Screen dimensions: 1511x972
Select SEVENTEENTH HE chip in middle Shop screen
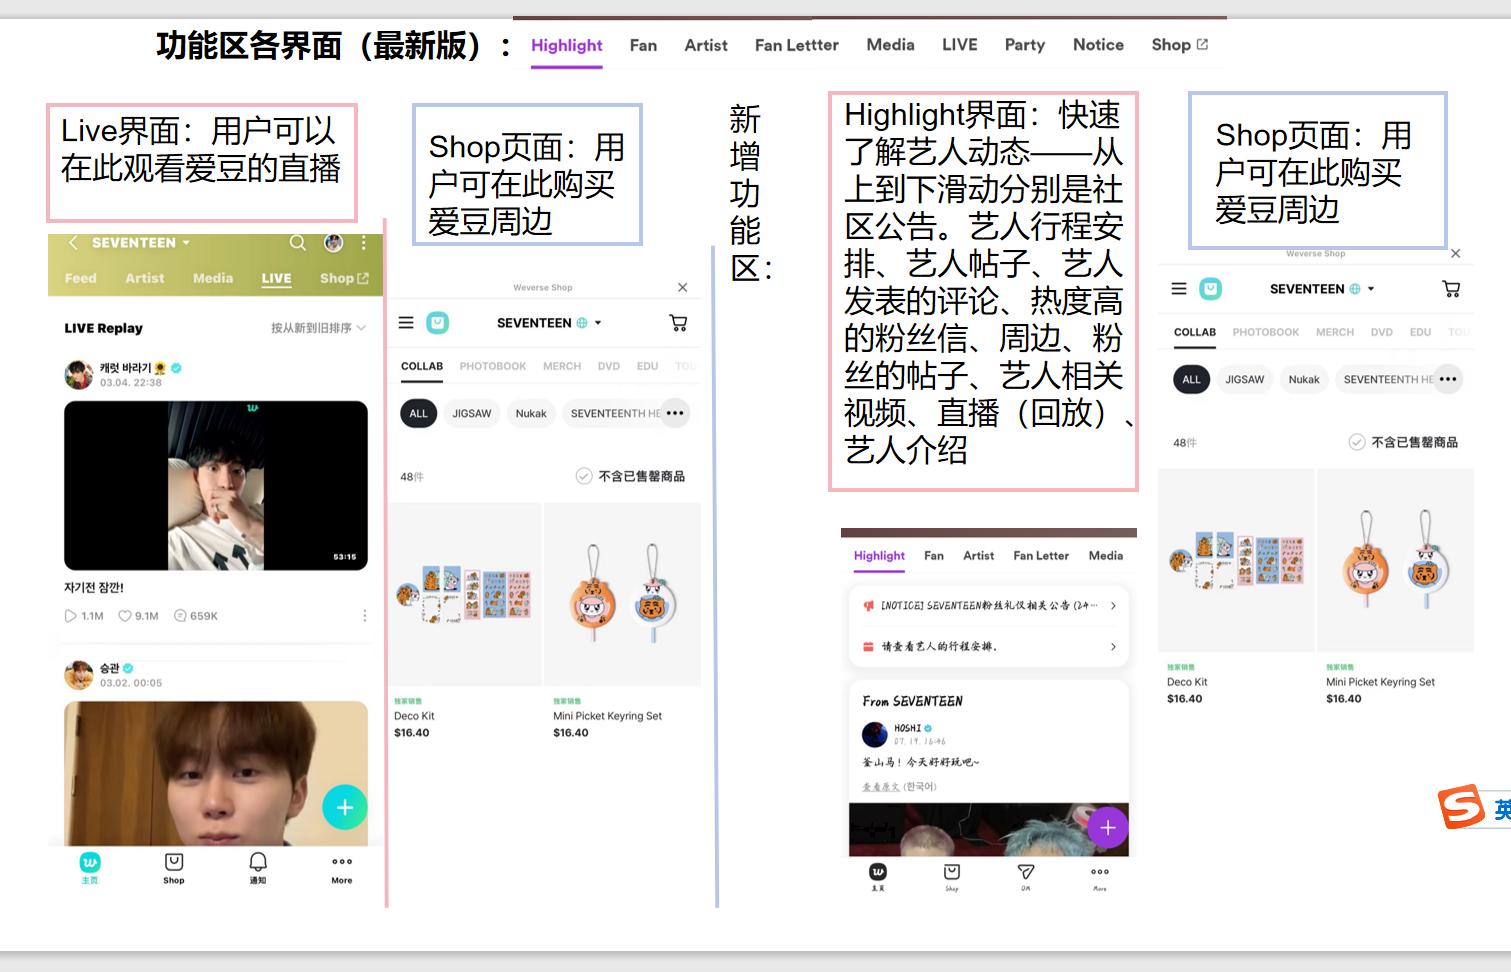point(615,413)
